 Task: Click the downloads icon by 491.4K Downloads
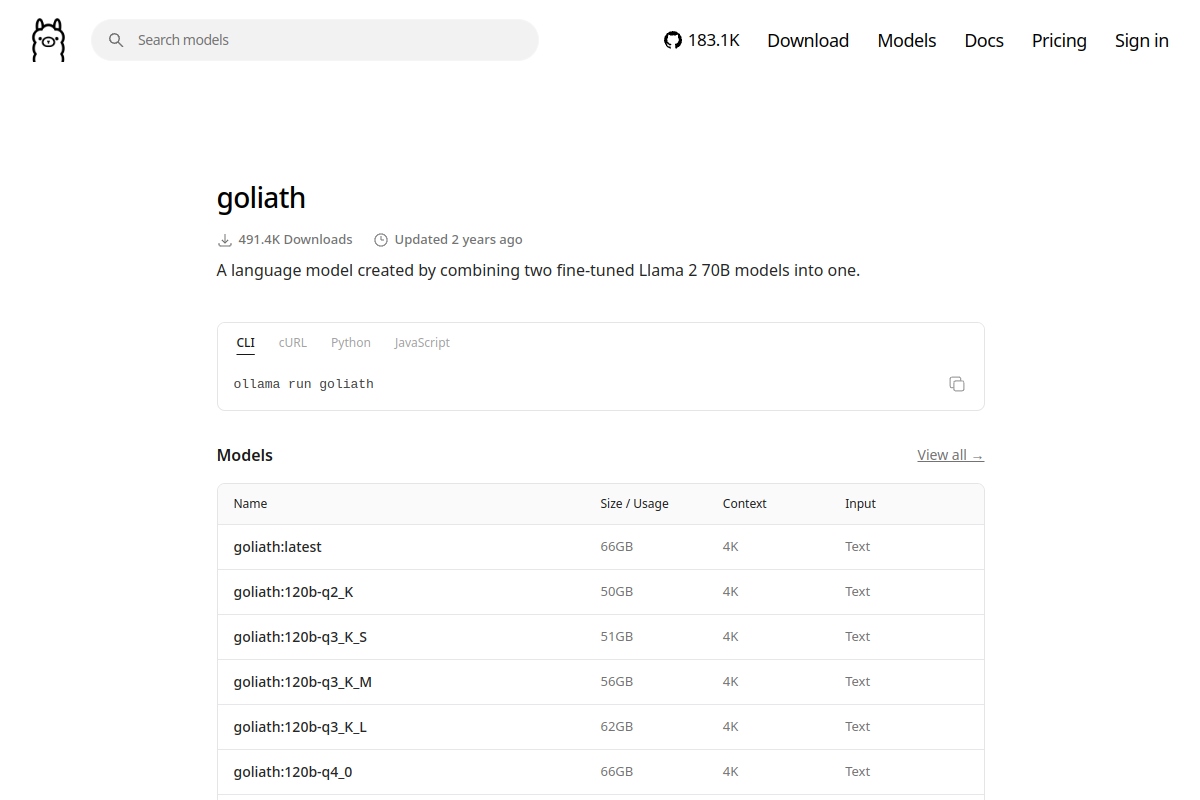[224, 240]
